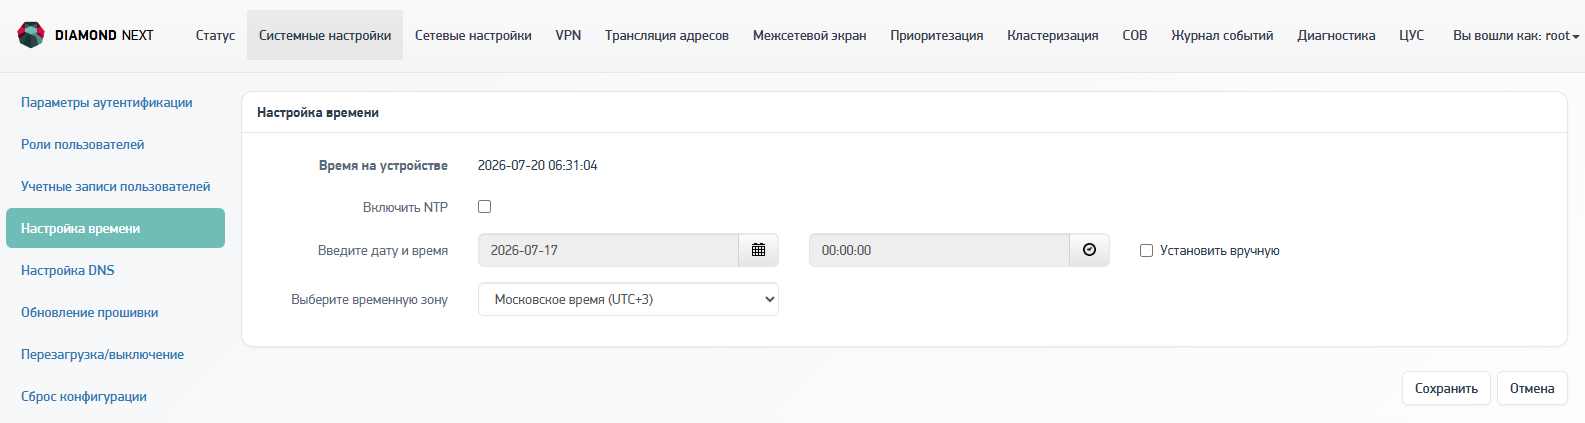Click the time input field 00:00:00
The height and width of the screenshot is (423, 1585).
click(x=939, y=250)
